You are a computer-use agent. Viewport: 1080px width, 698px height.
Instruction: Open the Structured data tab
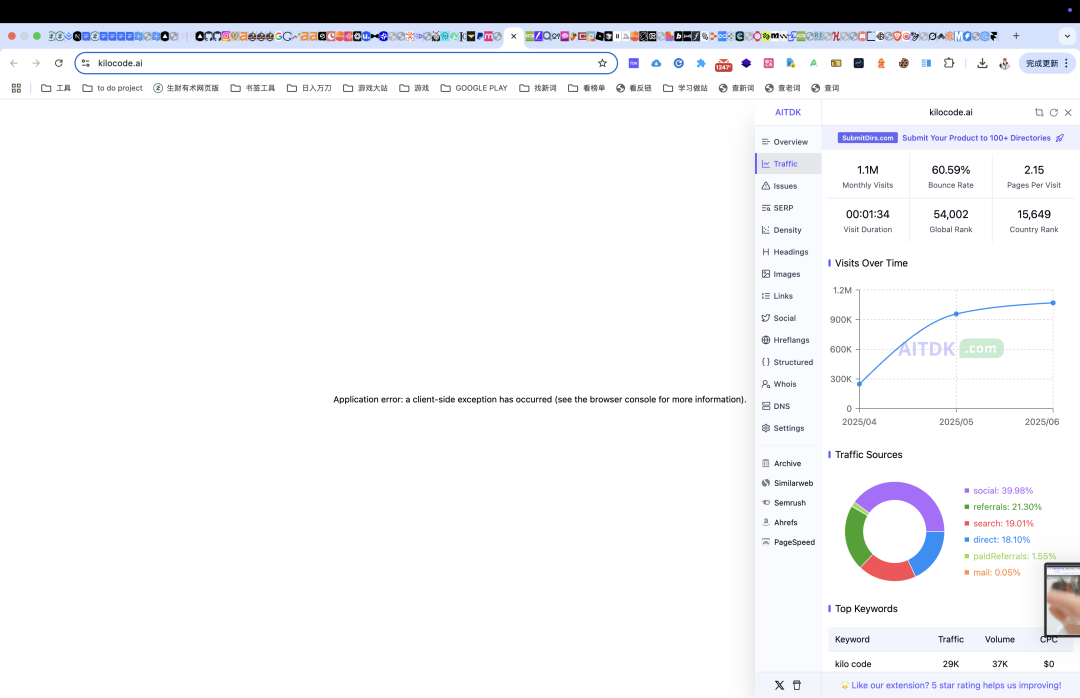(x=787, y=362)
